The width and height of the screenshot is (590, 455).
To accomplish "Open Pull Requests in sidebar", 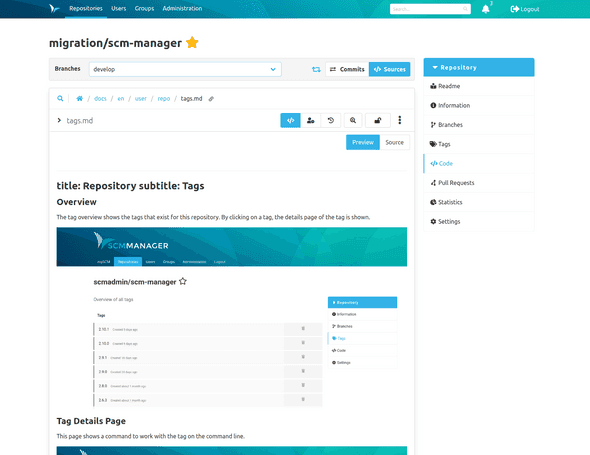I will (479, 183).
